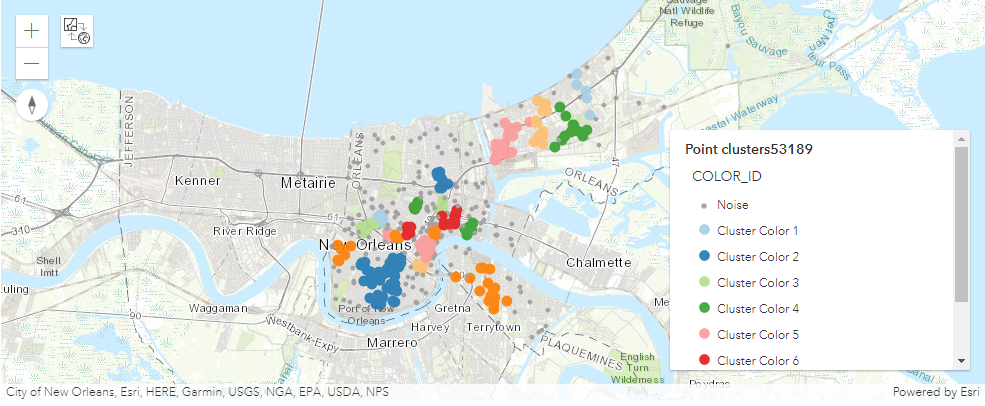Viewport: 985px width, 406px height.
Task: Click the legend scrollbar thumb
Action: [x=961, y=224]
